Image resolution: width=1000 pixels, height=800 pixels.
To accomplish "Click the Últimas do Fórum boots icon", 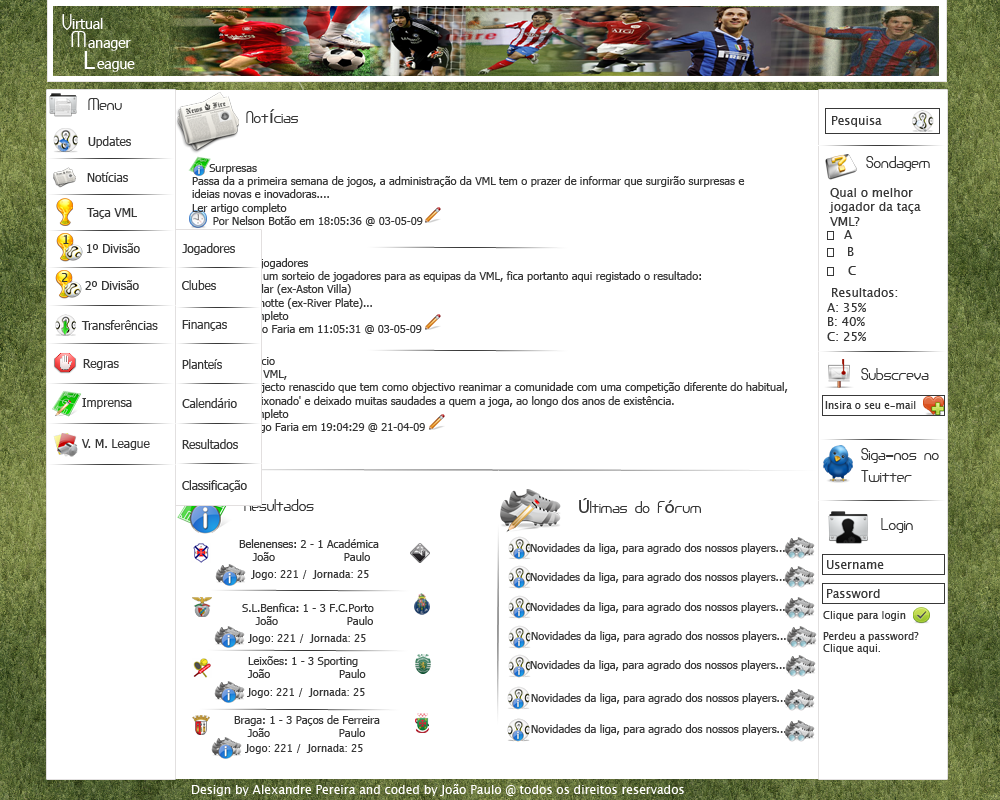I will point(531,510).
